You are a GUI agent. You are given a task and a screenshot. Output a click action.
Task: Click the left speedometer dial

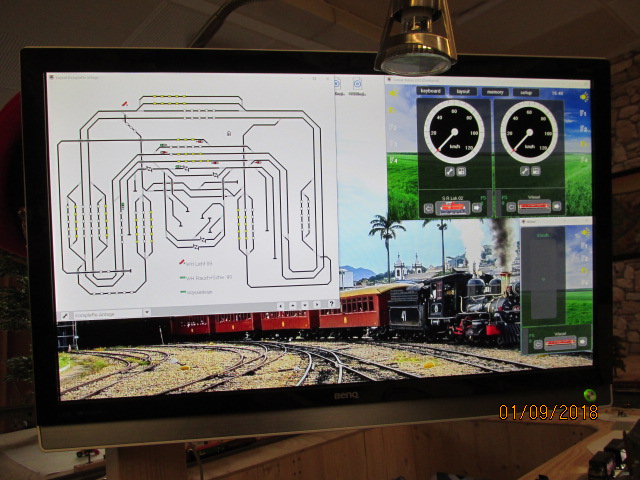coord(454,131)
